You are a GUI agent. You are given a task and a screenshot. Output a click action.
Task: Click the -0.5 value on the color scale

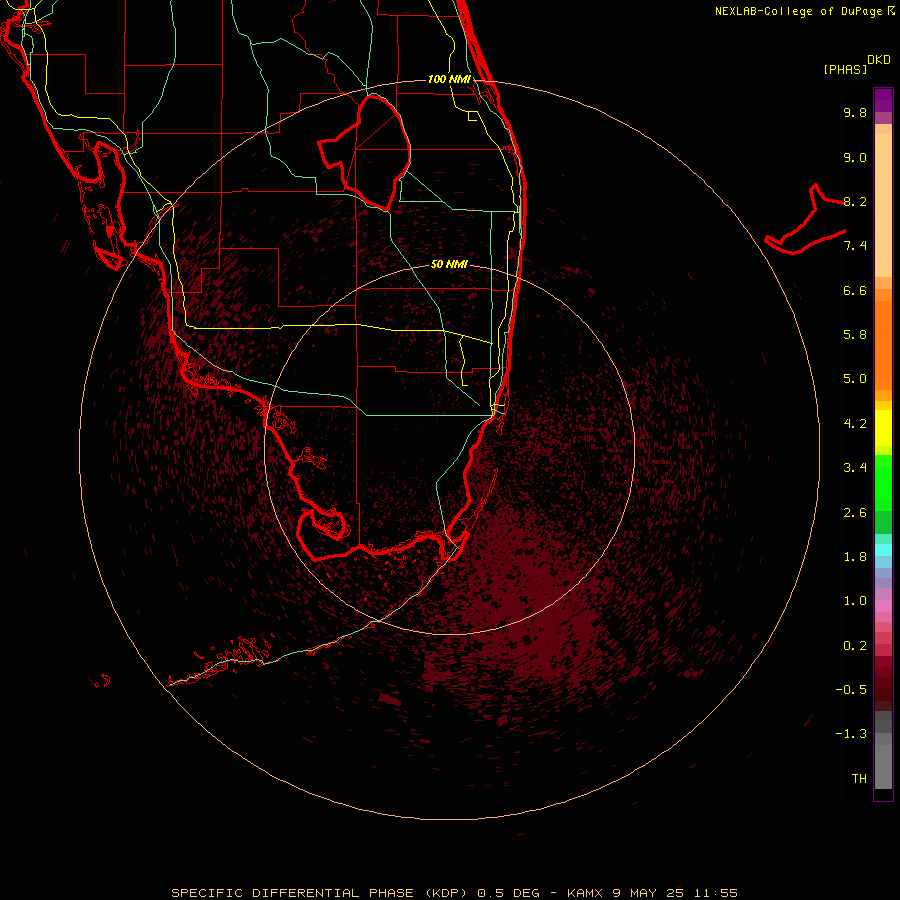coord(851,690)
